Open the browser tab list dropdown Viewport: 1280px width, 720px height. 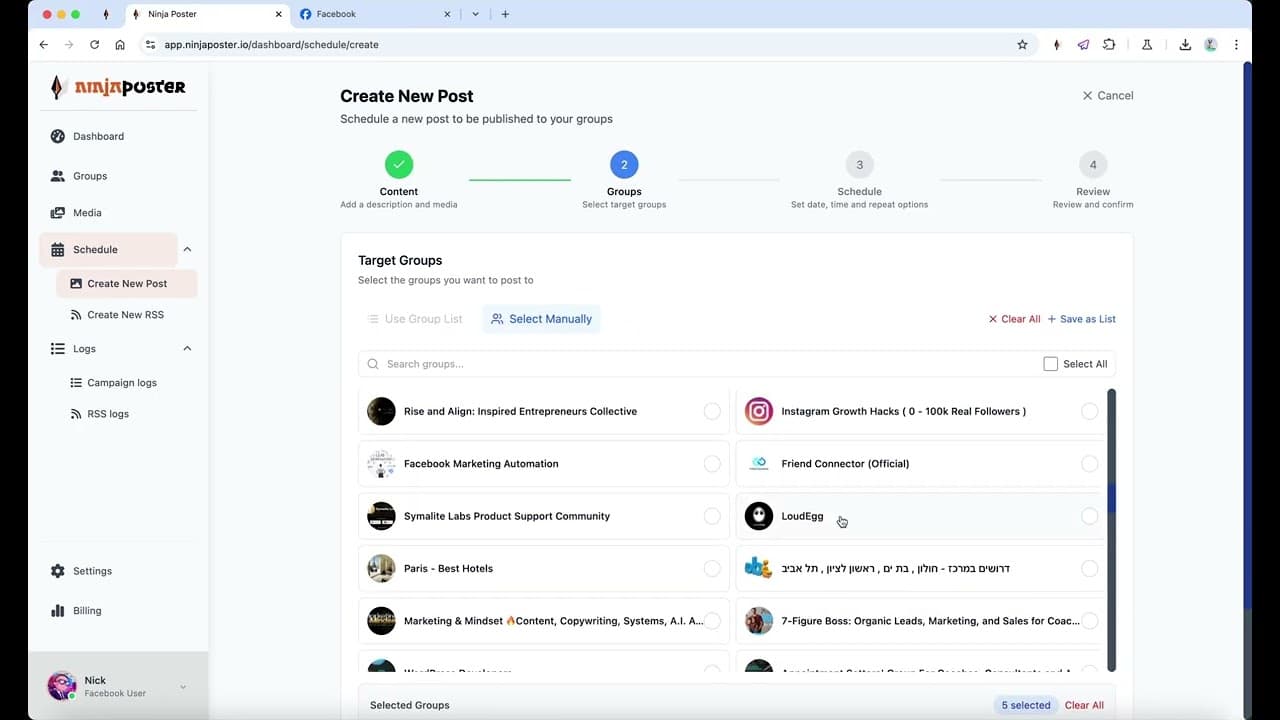coord(475,14)
